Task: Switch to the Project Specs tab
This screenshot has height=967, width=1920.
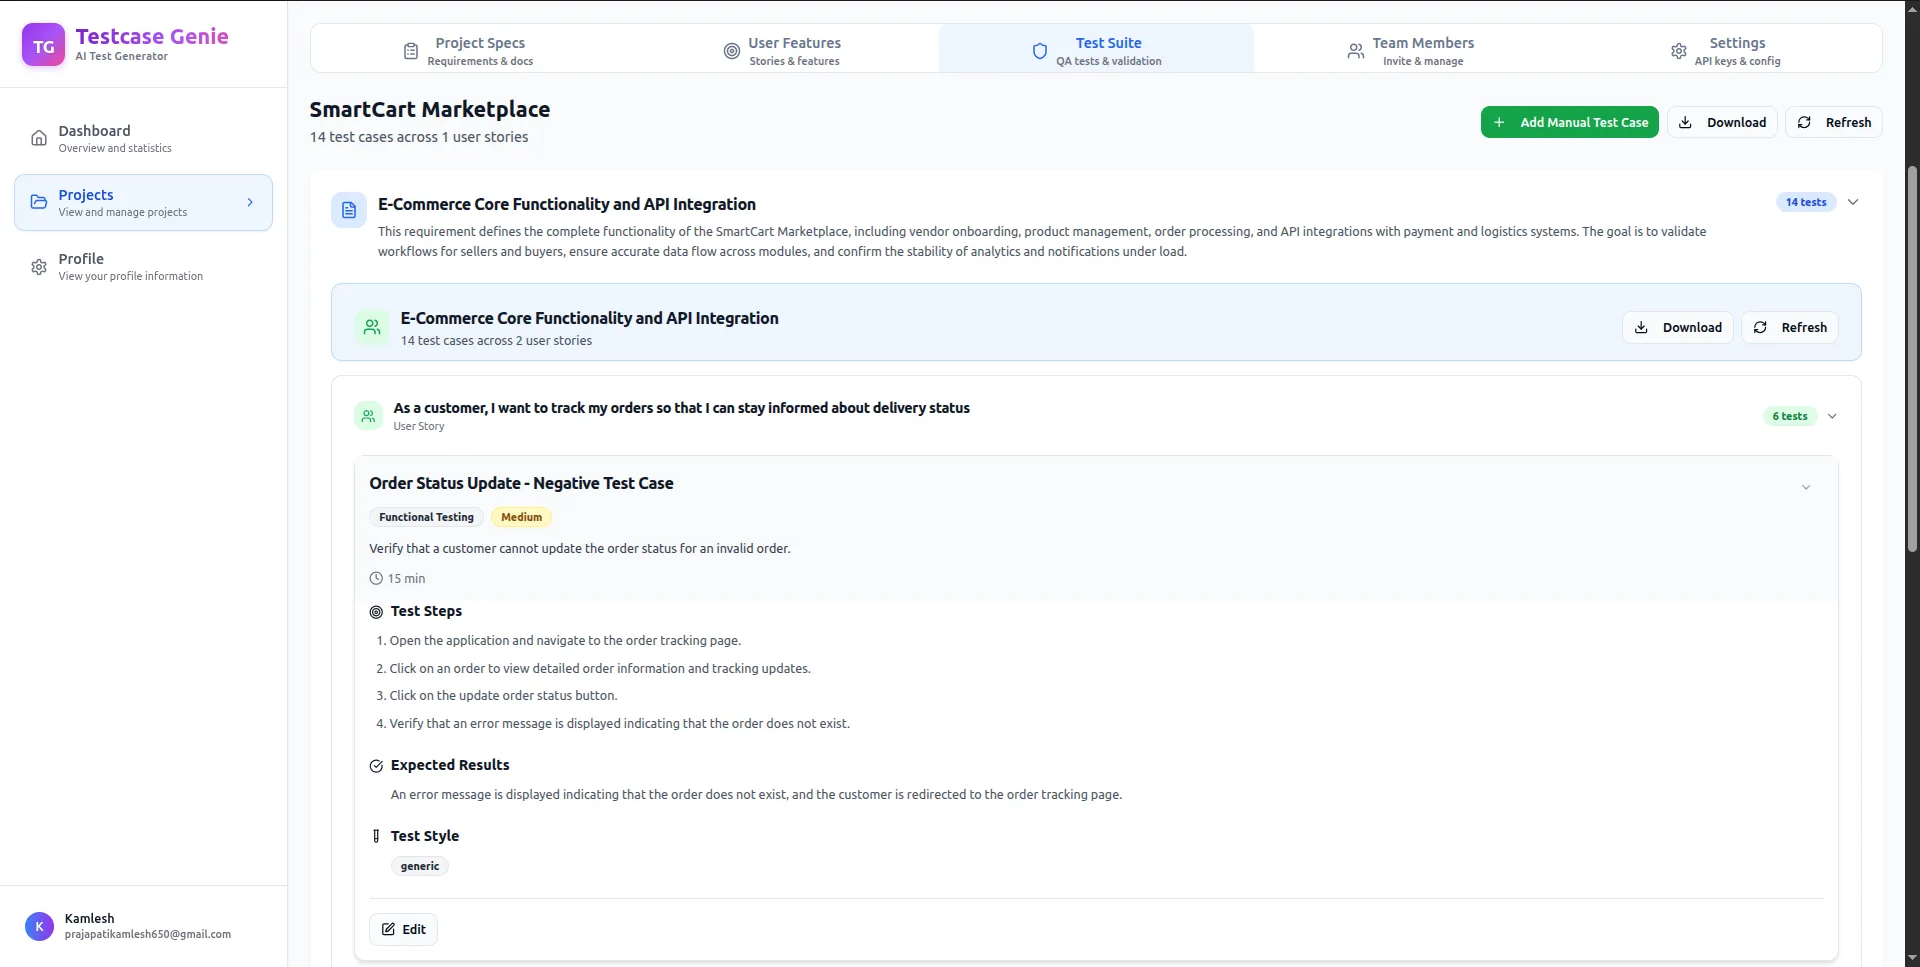Action: (468, 51)
